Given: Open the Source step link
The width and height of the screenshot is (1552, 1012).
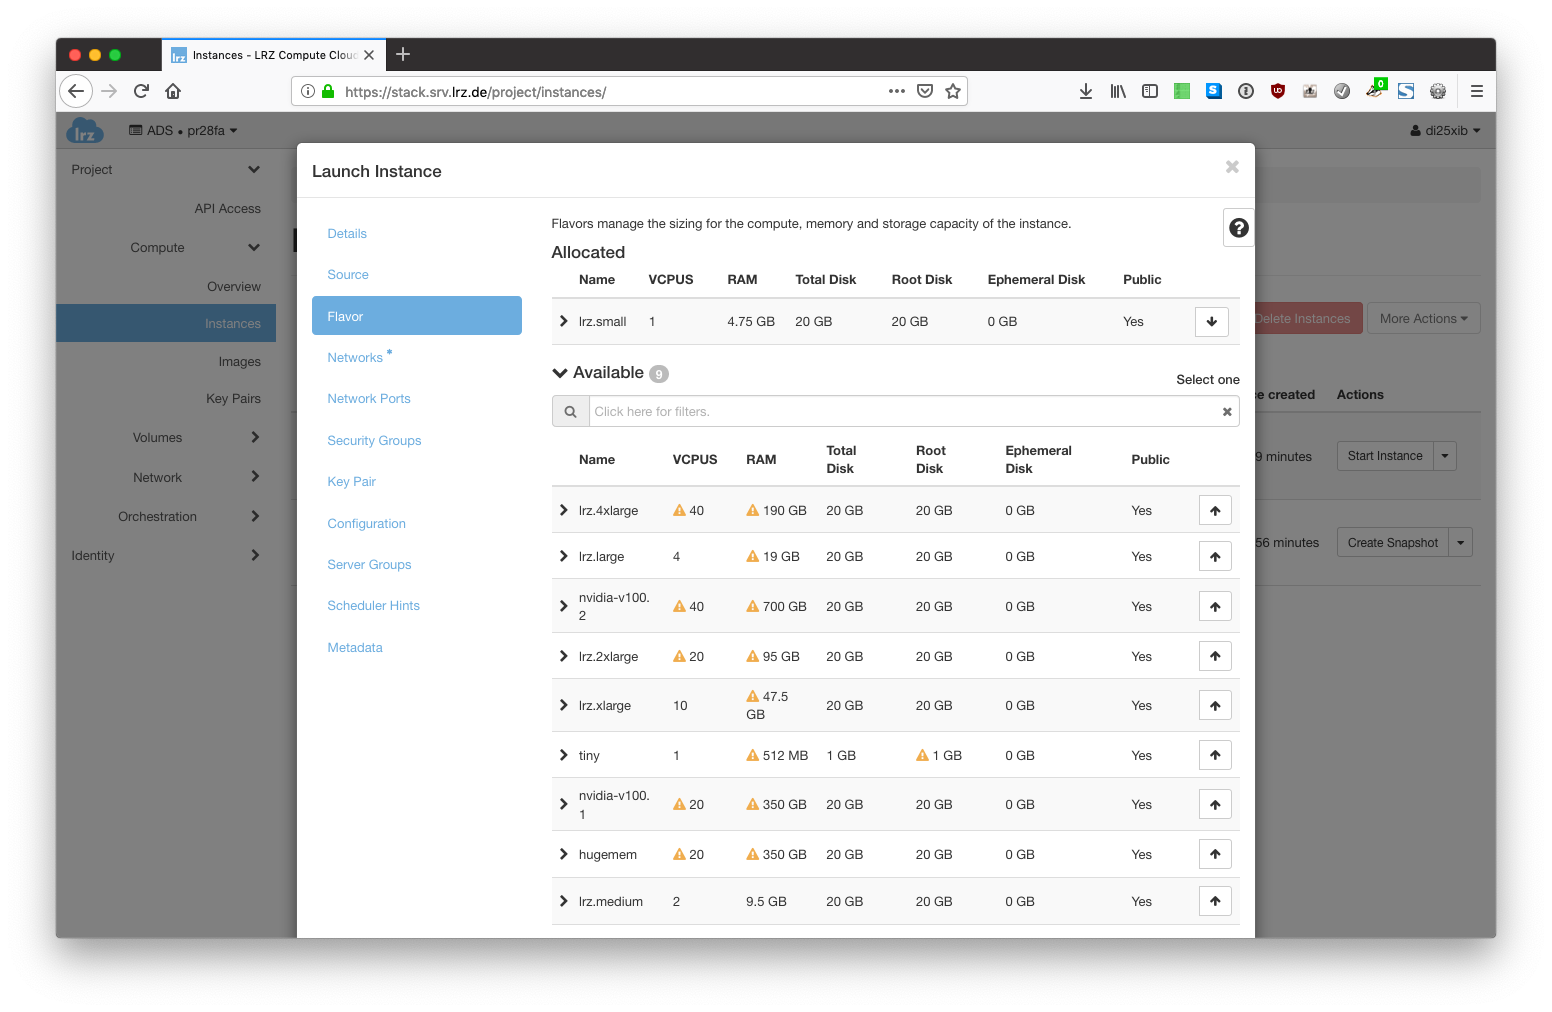Looking at the screenshot, I should click(x=348, y=275).
